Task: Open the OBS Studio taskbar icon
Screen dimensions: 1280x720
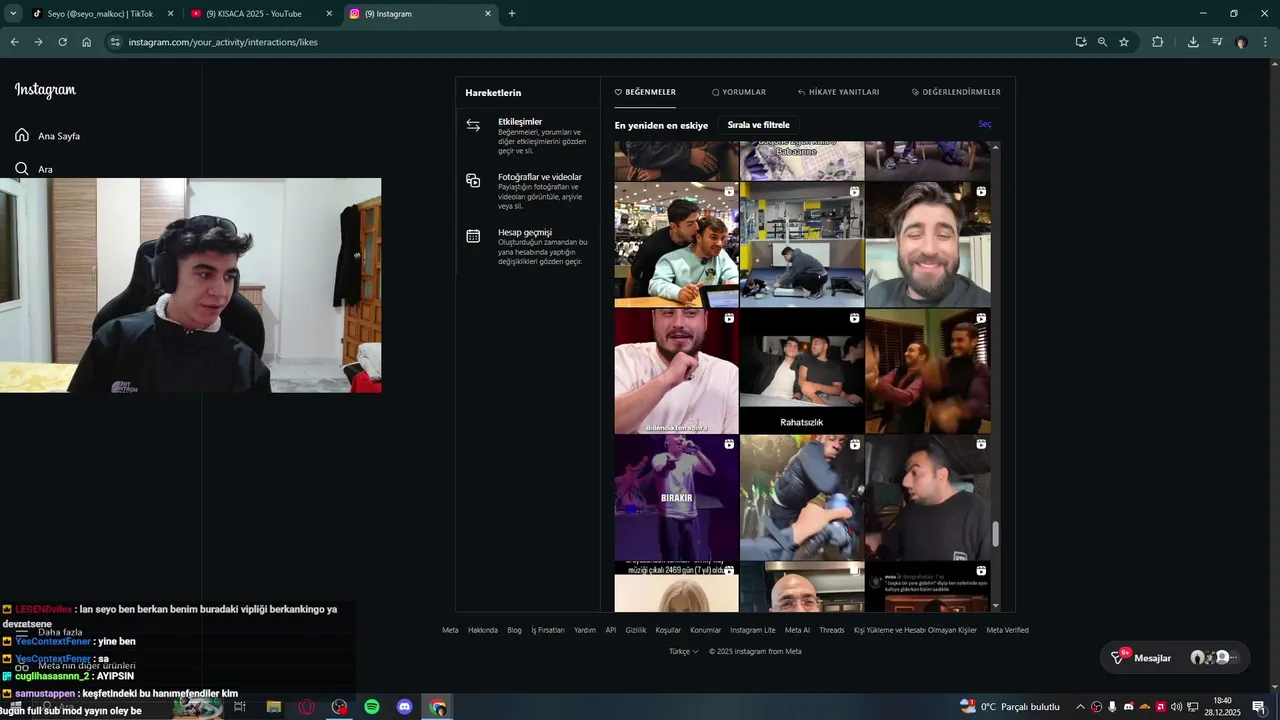Action: coord(340,707)
